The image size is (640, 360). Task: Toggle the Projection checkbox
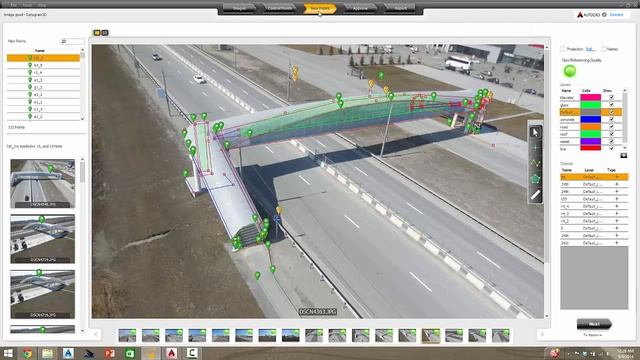[563, 49]
